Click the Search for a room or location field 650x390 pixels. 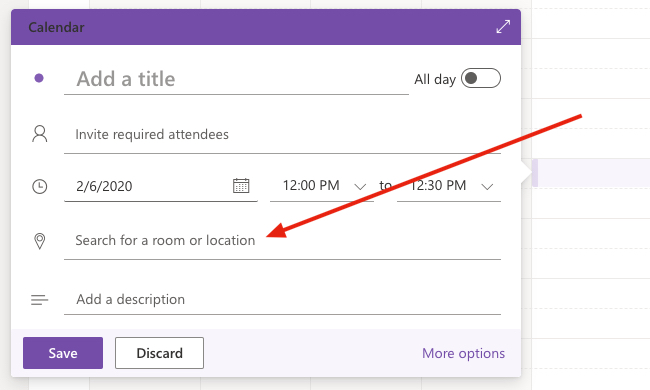(282, 241)
